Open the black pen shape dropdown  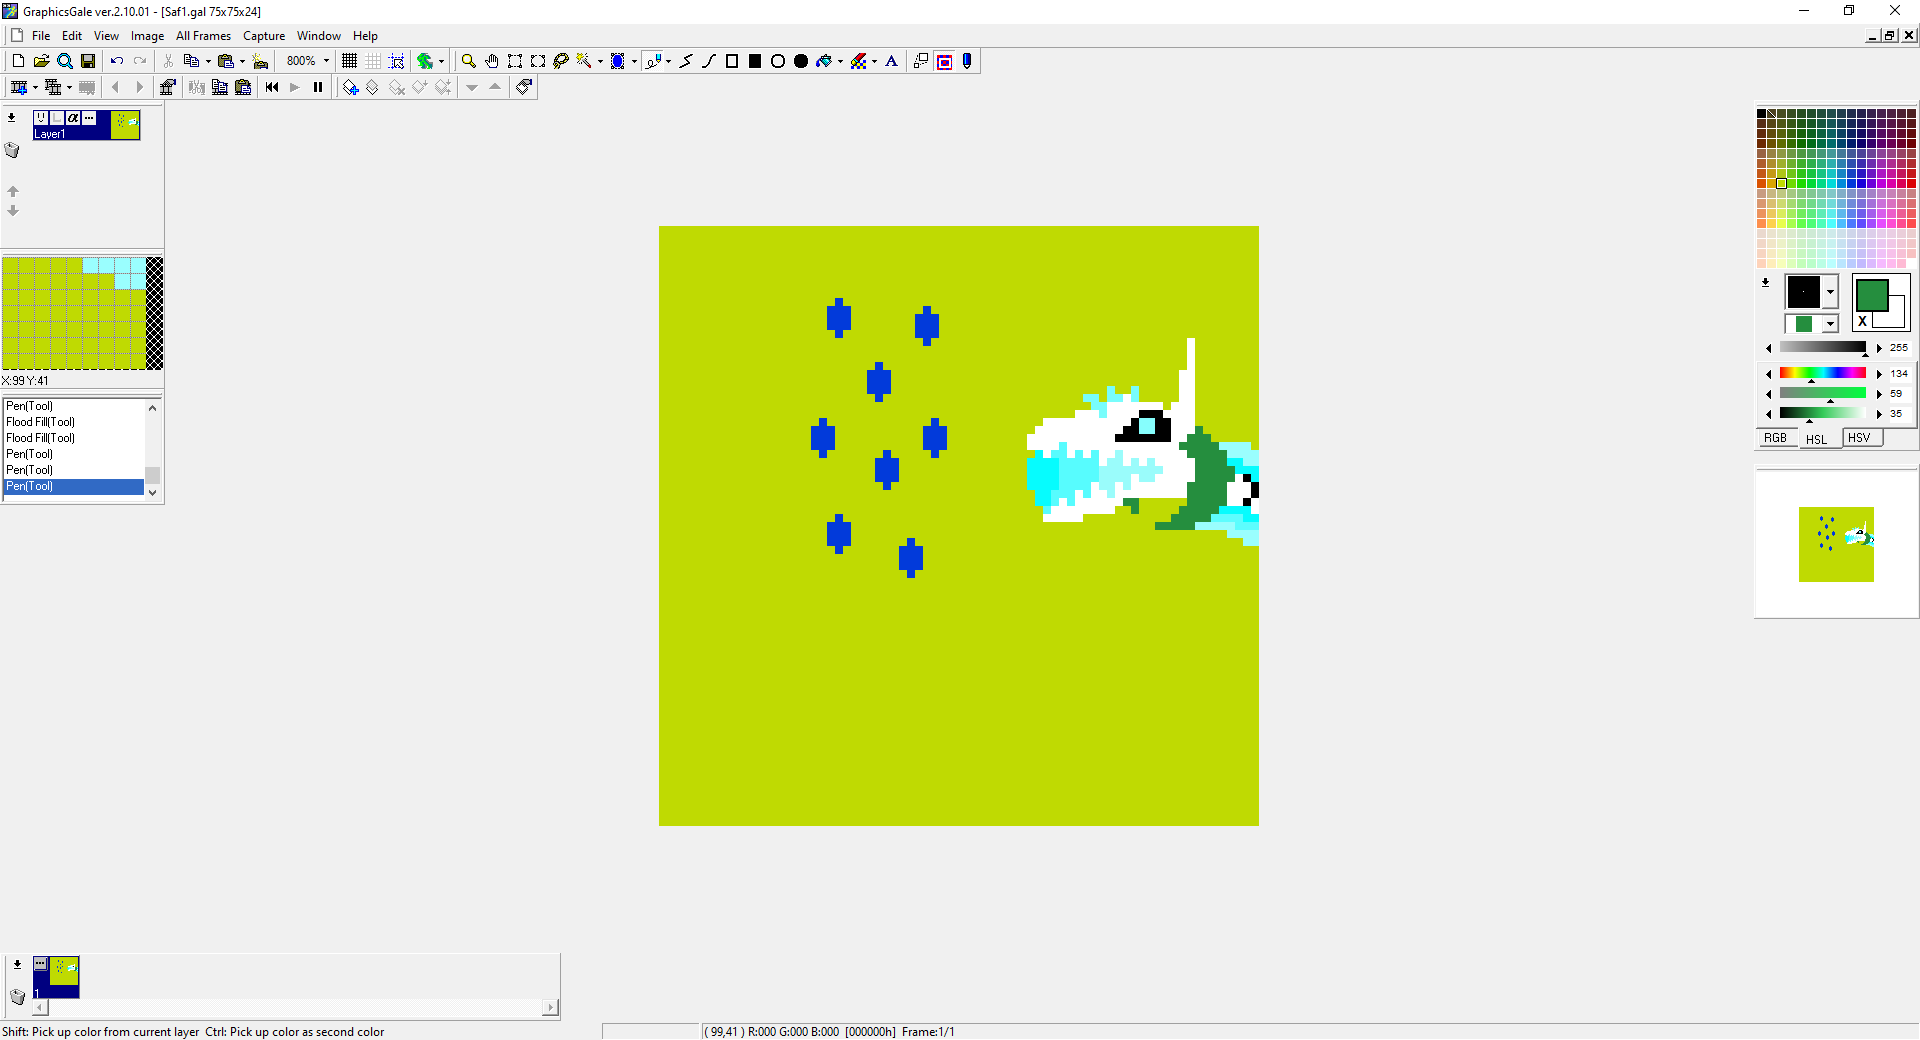[x=1830, y=292]
